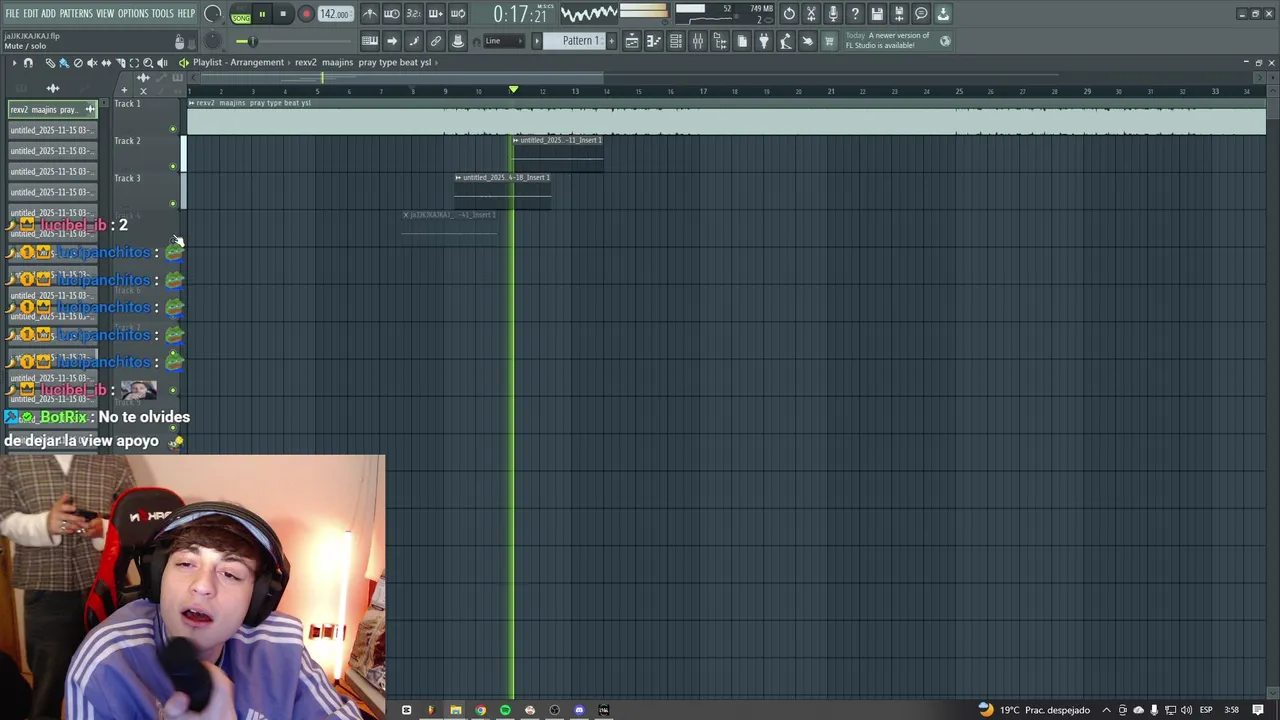Open Chrome from the taskbar
This screenshot has width=1280, height=720.
(x=480, y=710)
